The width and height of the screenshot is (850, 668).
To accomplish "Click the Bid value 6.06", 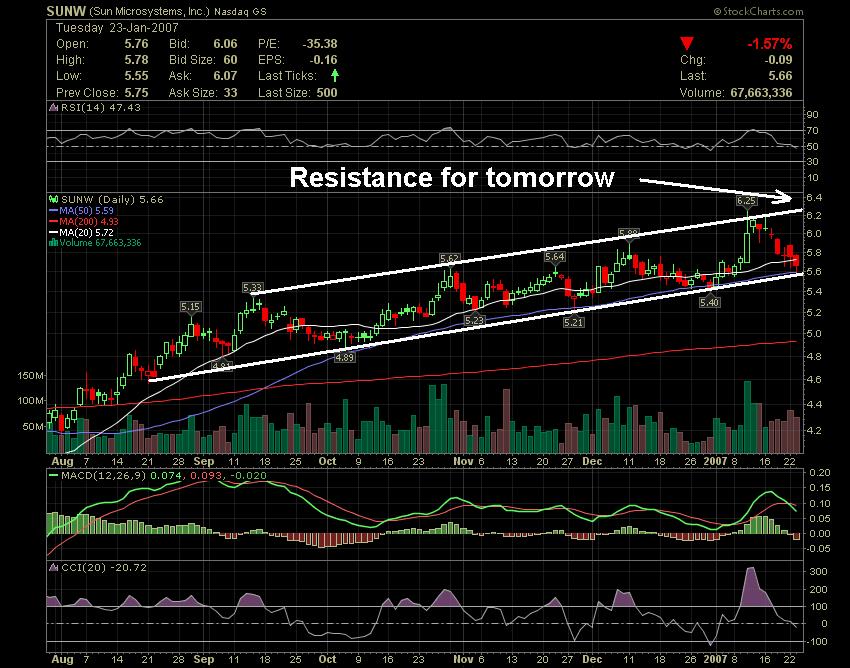I will click(x=225, y=44).
